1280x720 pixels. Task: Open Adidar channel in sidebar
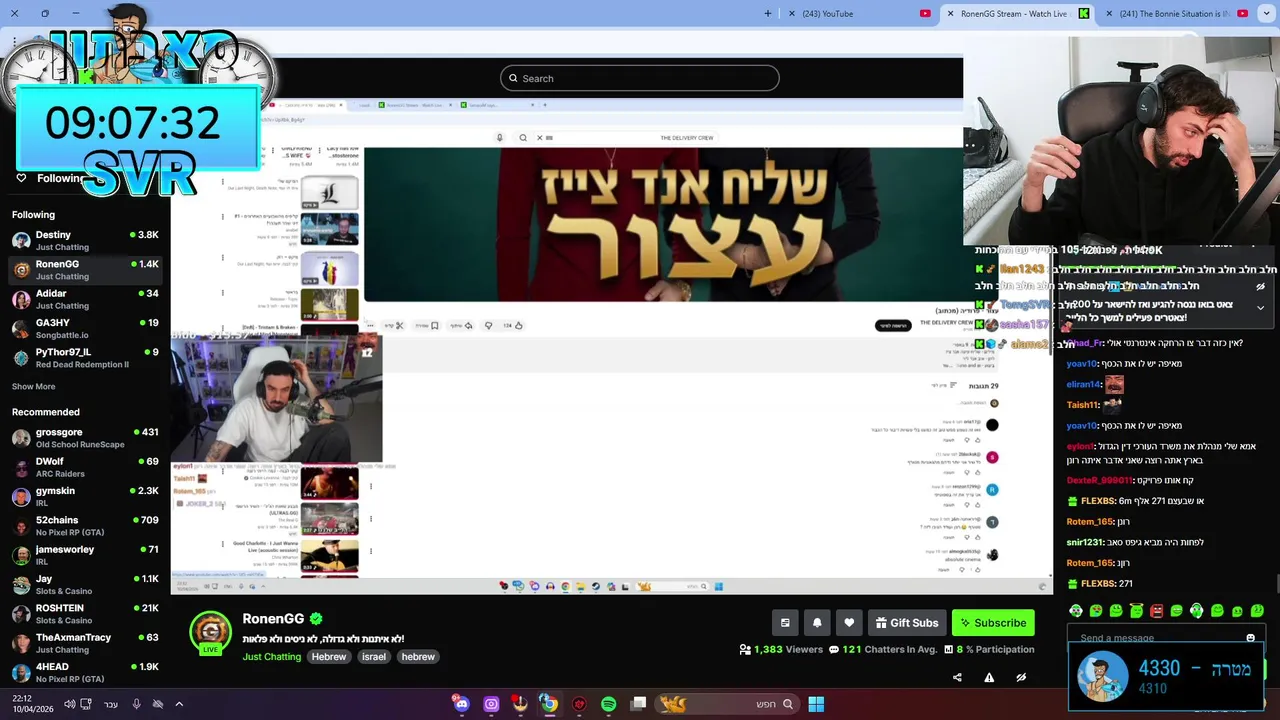coord(85,299)
